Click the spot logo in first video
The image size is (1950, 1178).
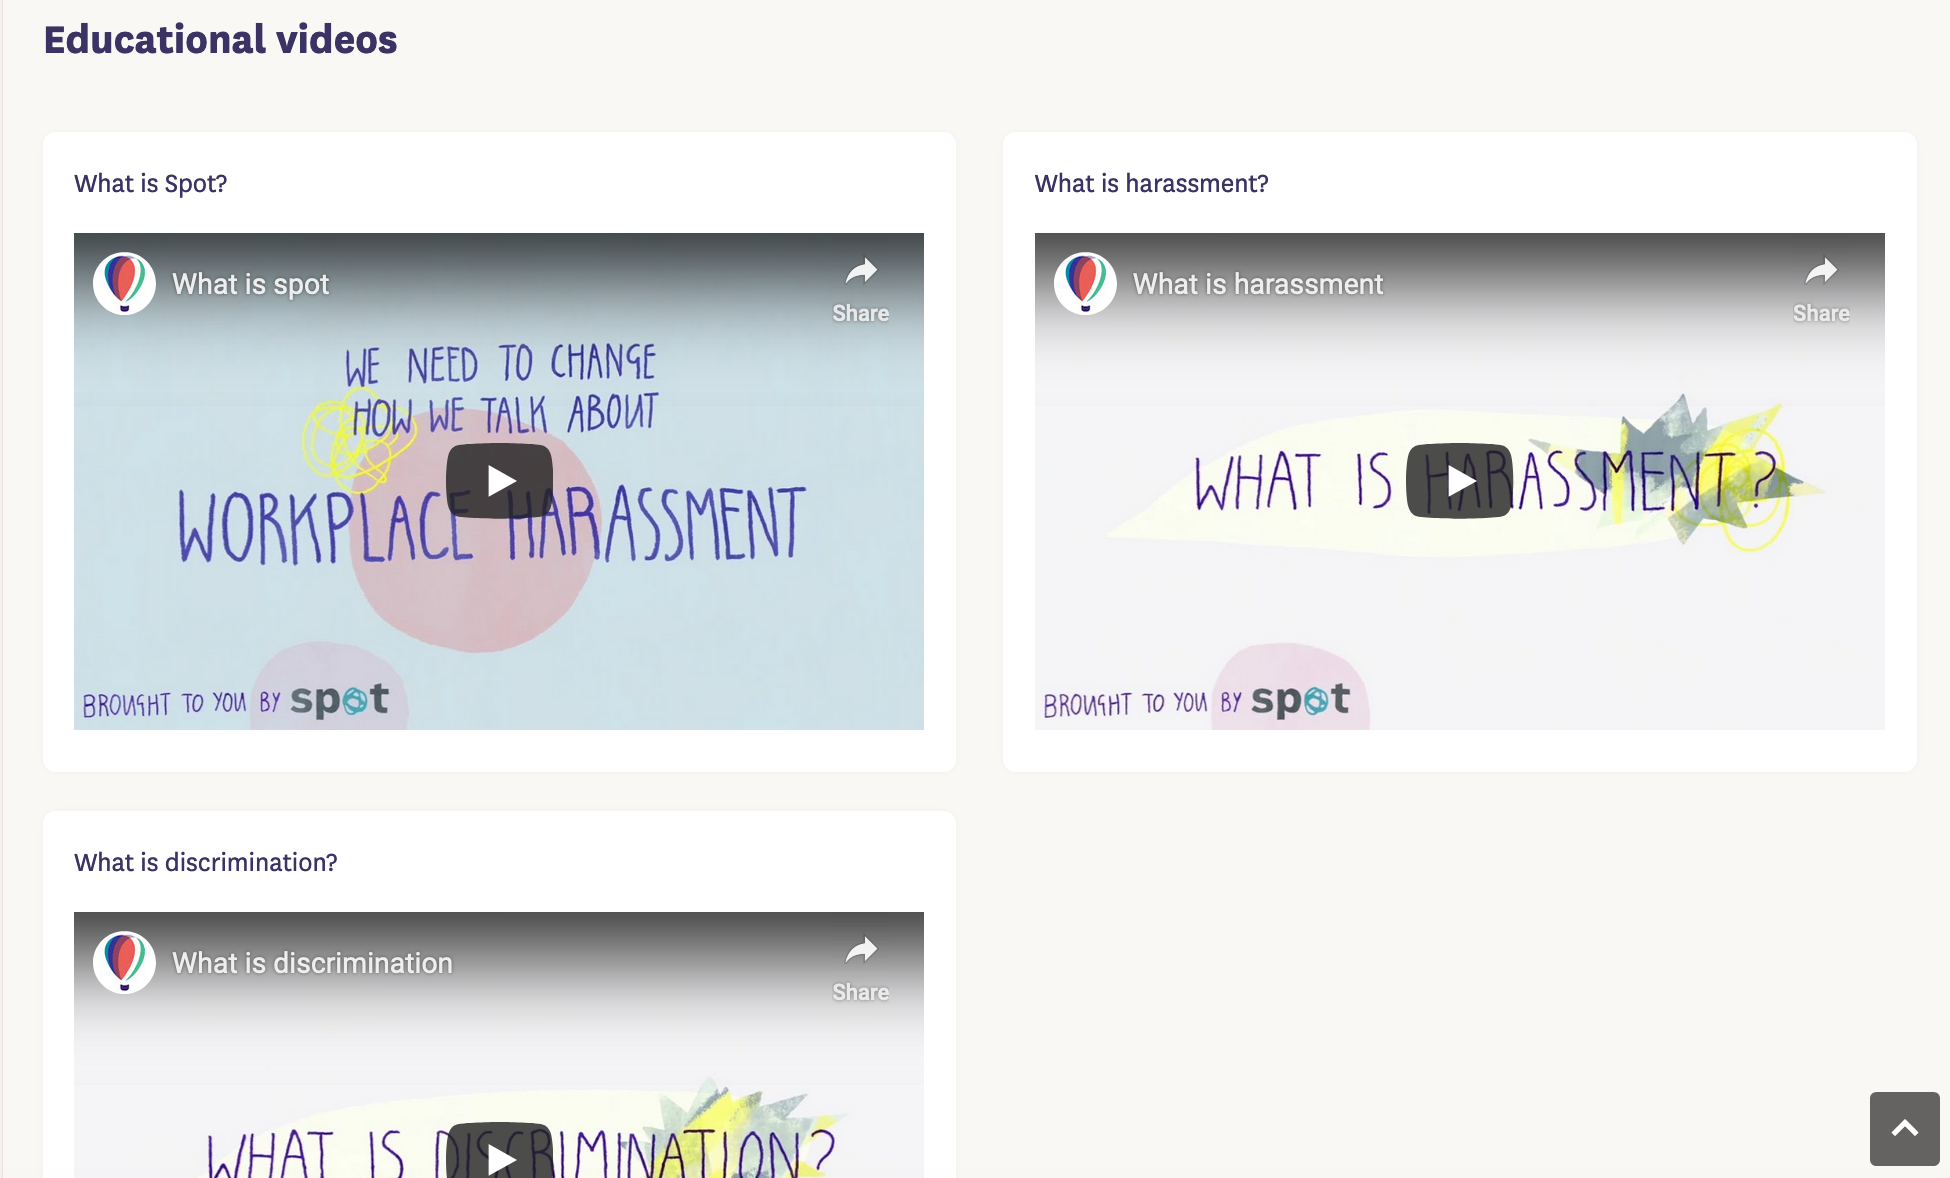[339, 700]
